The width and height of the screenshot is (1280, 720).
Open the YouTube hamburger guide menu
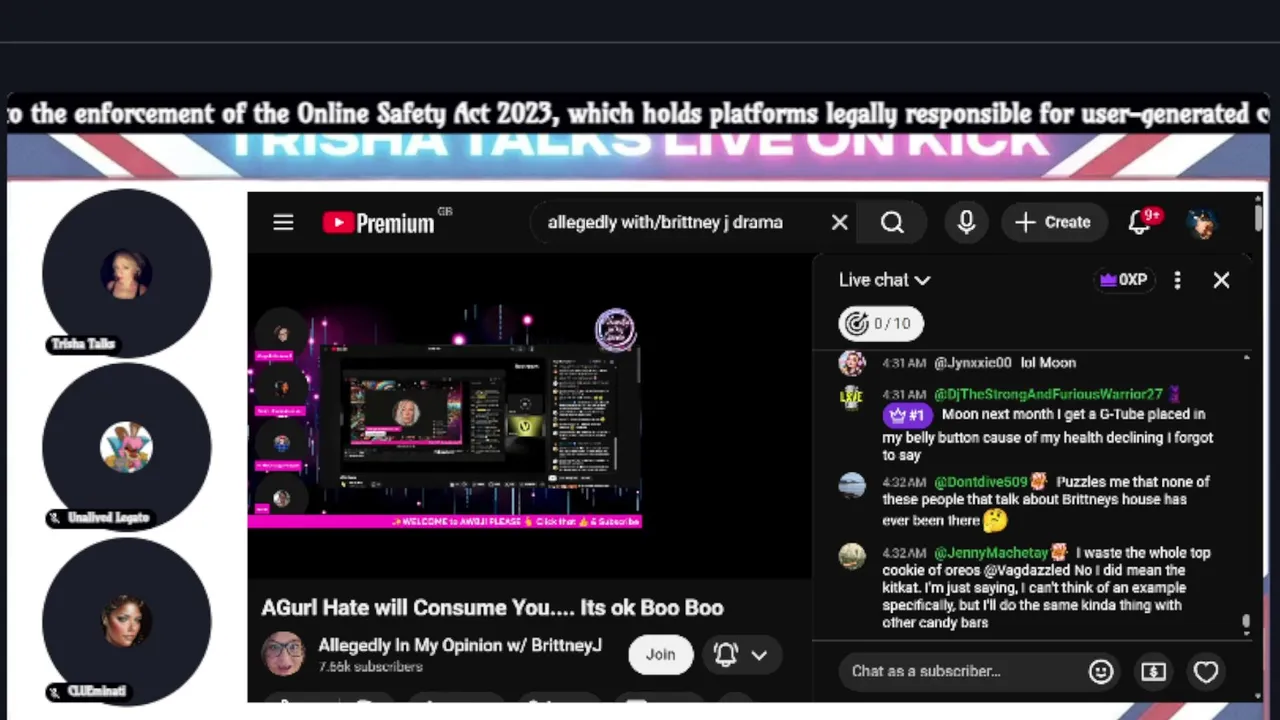coord(283,222)
